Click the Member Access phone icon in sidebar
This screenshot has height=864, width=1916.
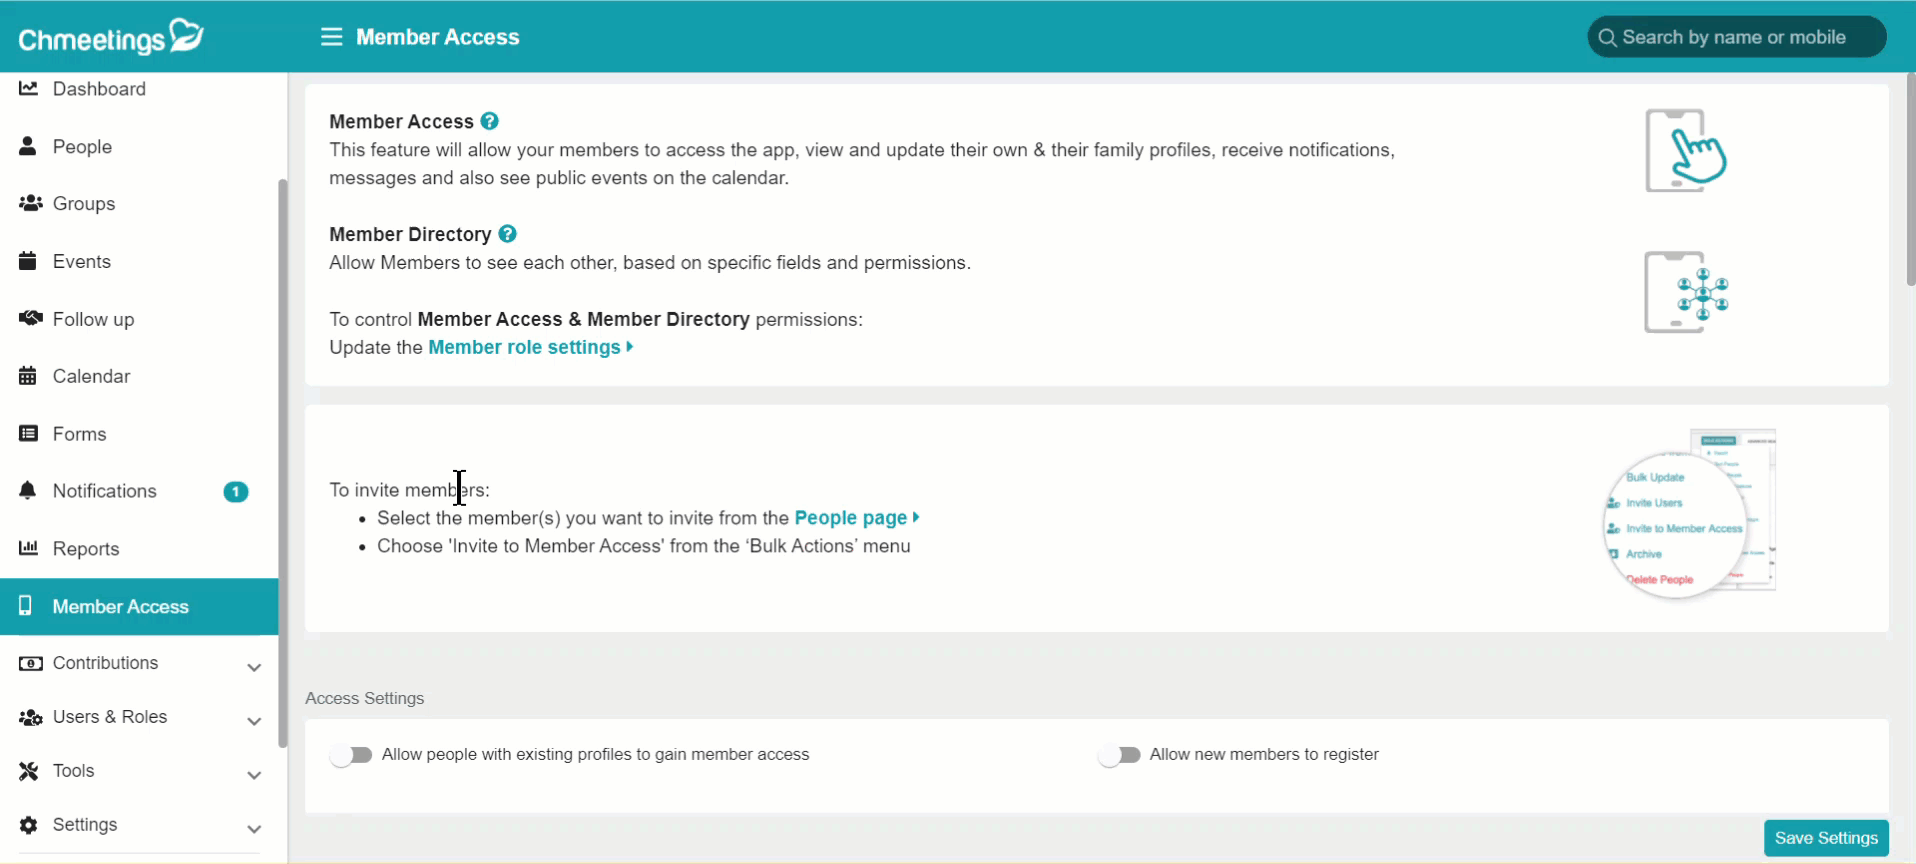25,606
